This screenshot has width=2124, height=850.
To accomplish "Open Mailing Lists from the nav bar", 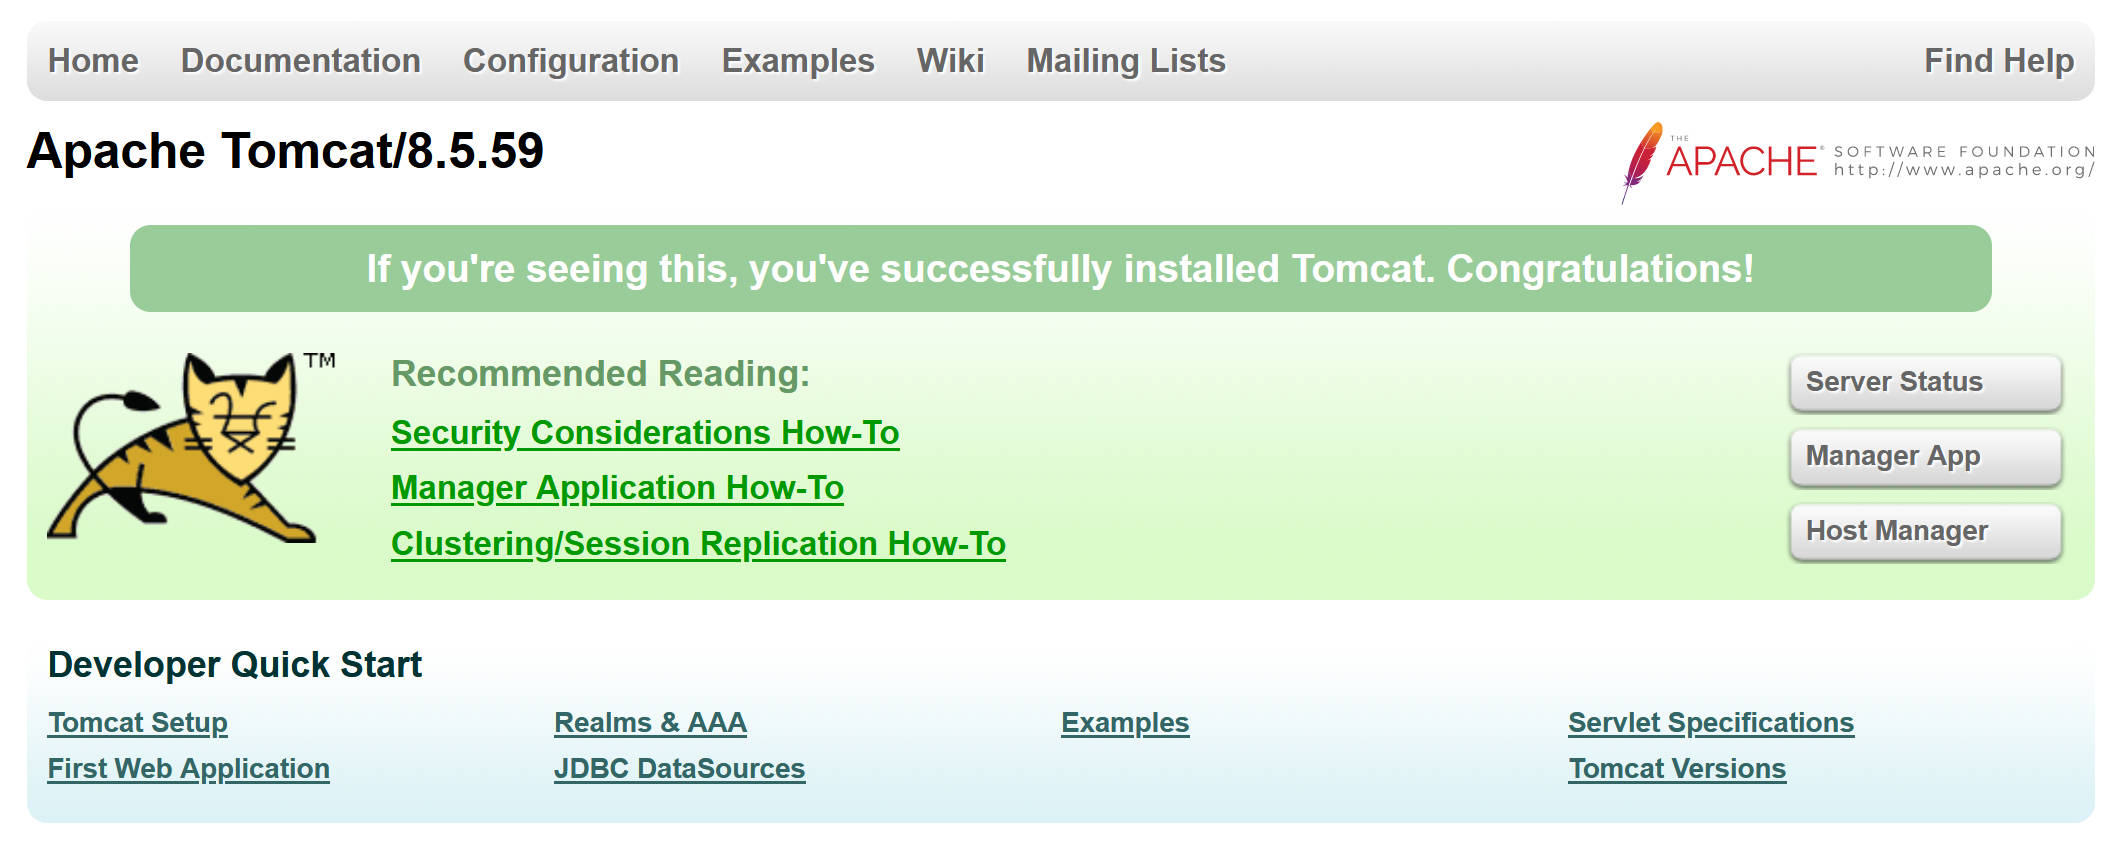I will [1126, 61].
